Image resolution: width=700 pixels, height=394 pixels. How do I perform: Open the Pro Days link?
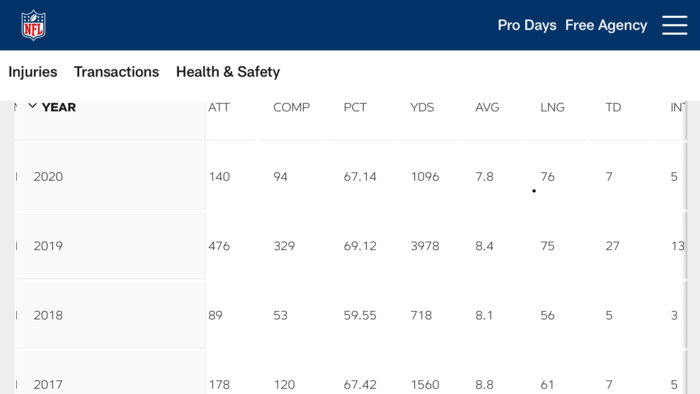(527, 25)
